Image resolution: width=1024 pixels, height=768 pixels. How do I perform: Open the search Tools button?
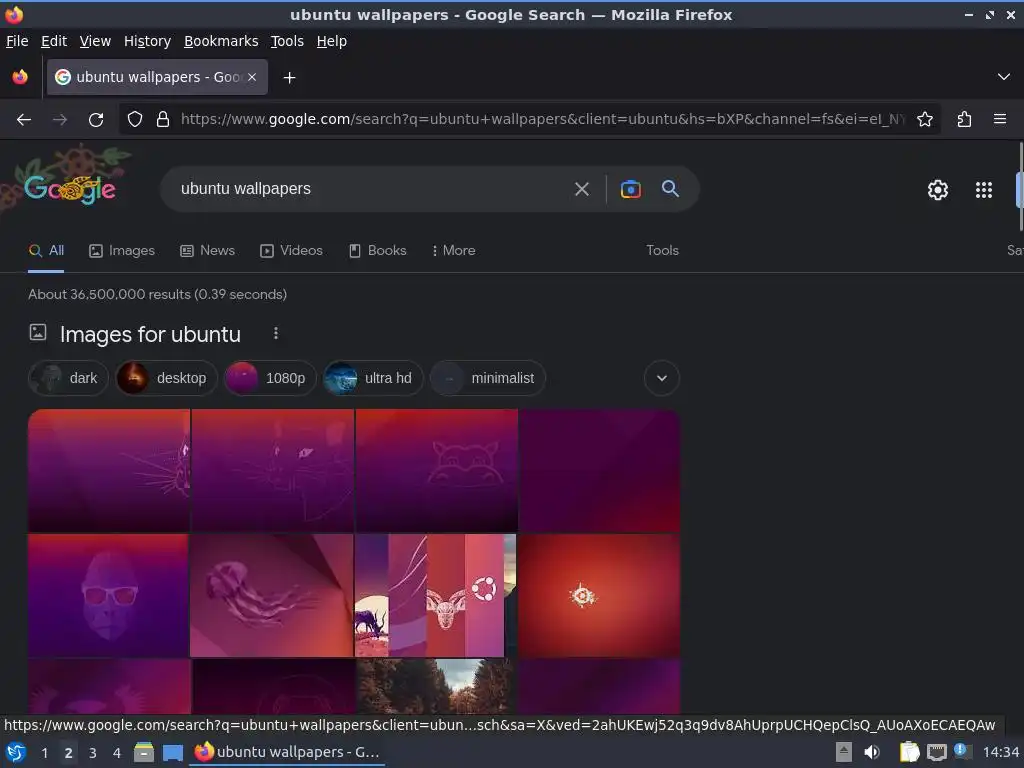coord(662,251)
